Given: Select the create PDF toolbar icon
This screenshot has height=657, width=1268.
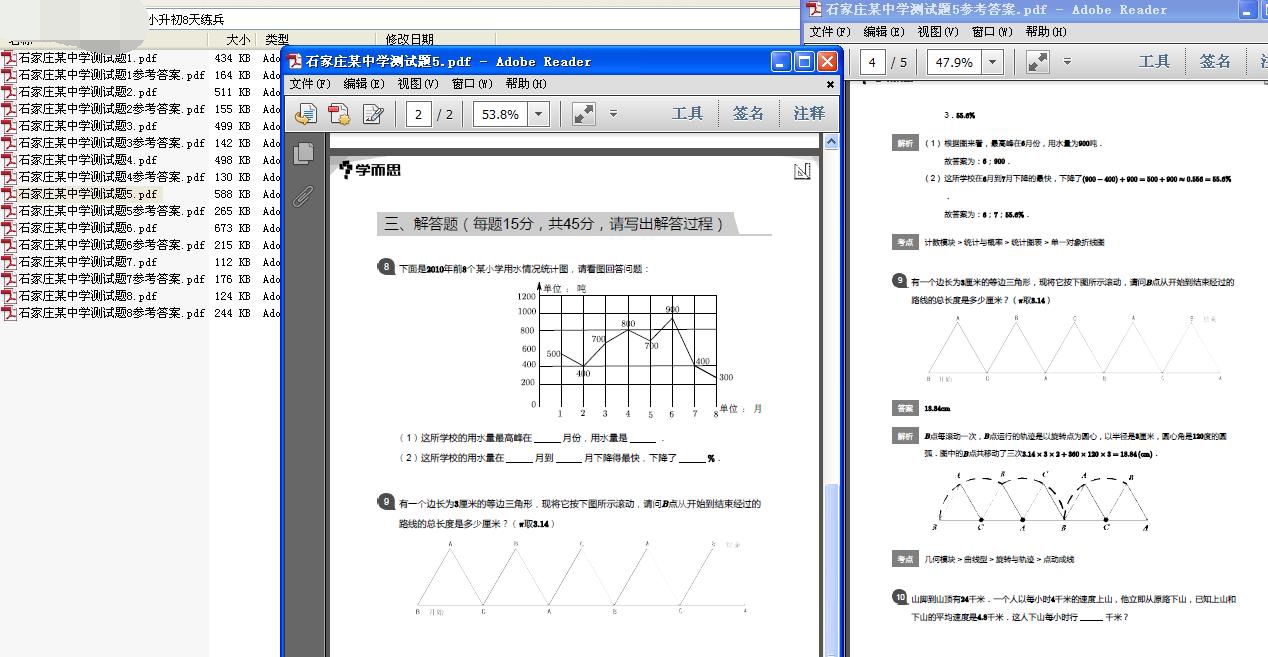Looking at the screenshot, I should coord(340,113).
